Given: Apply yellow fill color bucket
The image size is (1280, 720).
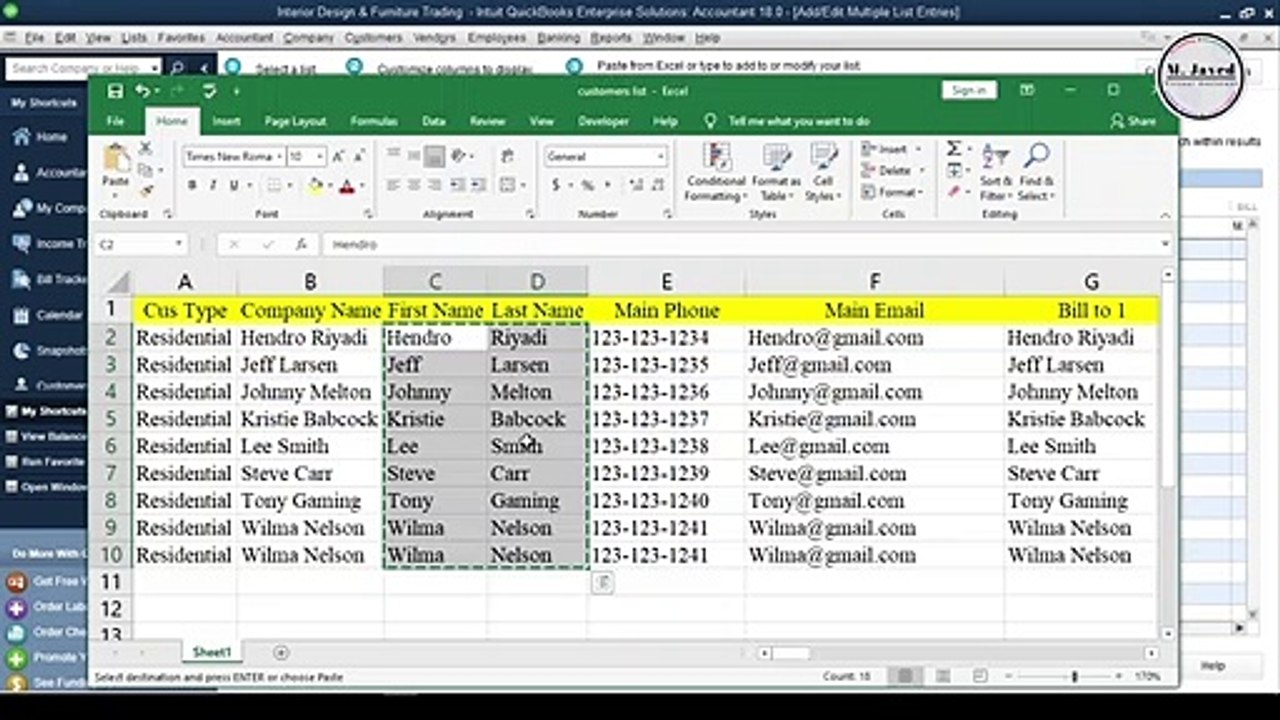Looking at the screenshot, I should [x=316, y=185].
